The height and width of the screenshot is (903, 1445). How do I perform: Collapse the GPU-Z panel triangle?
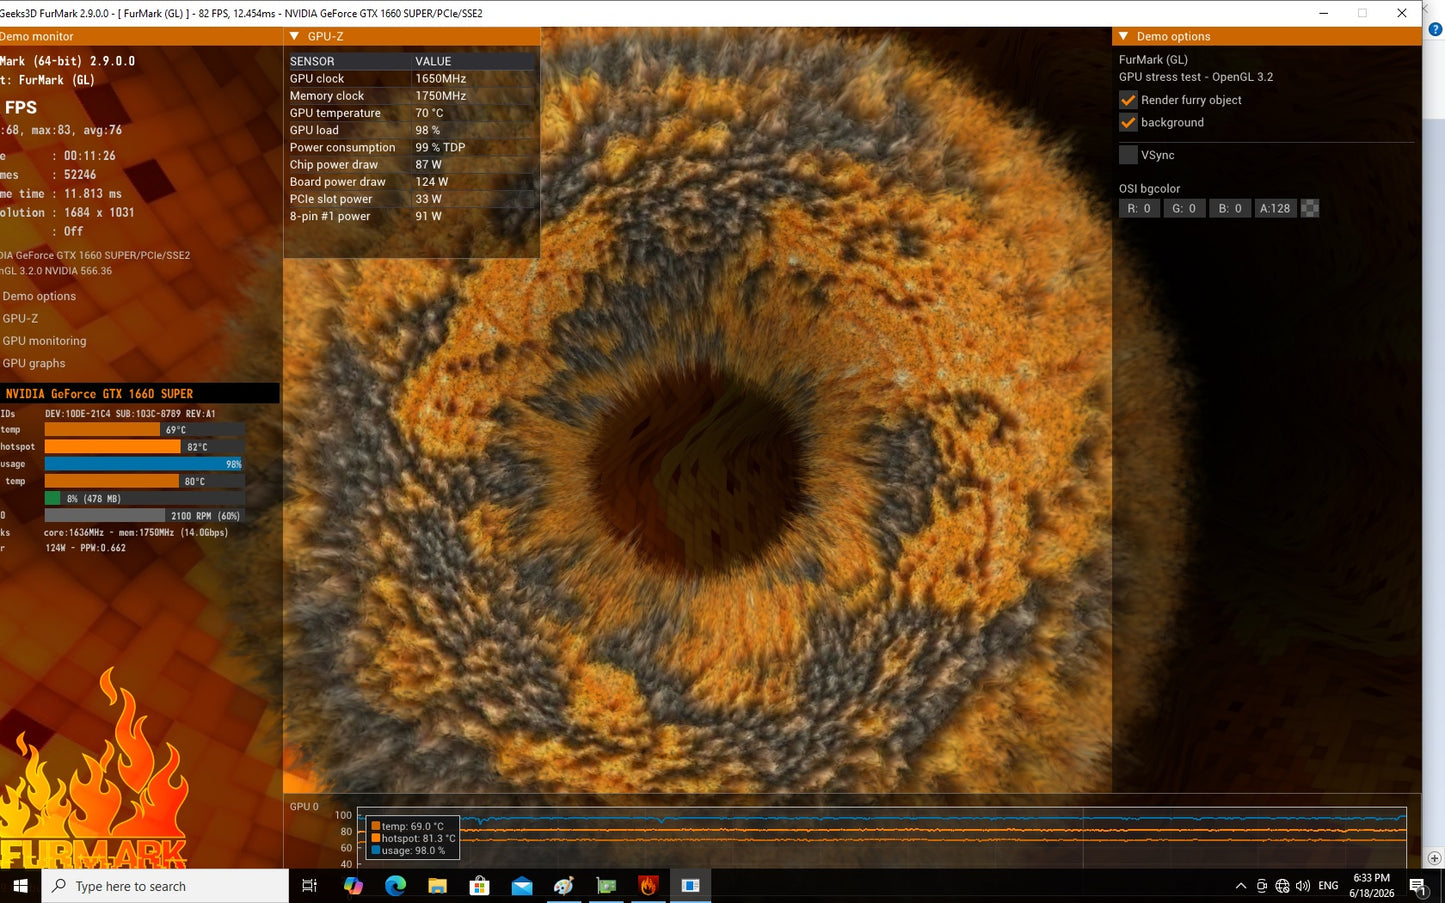pyautogui.click(x=294, y=36)
